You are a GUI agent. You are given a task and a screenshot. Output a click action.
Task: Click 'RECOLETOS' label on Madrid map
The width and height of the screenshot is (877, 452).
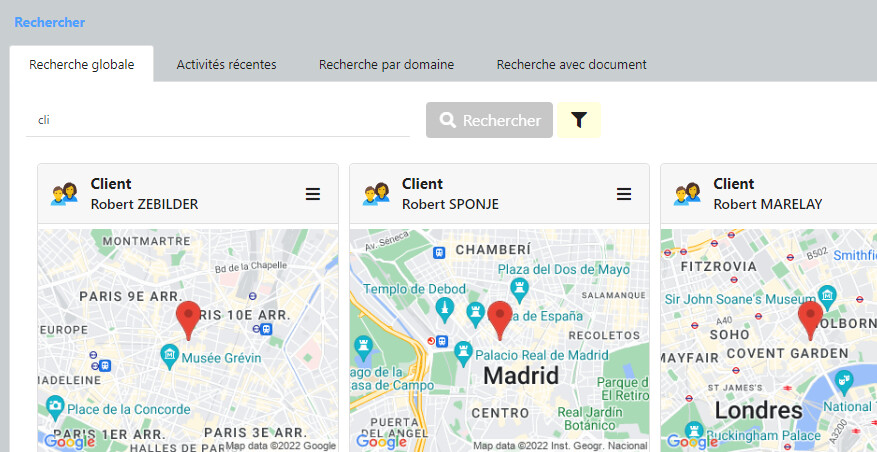(604, 336)
